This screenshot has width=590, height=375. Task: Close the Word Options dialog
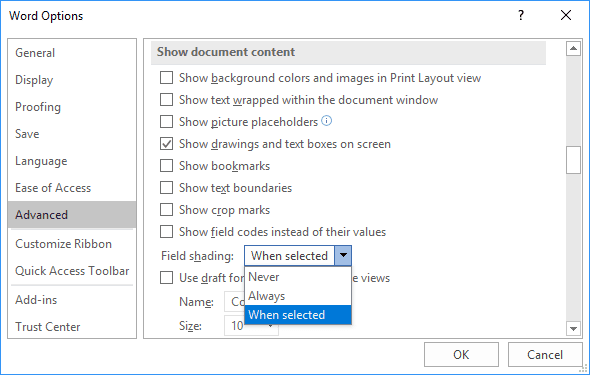(x=566, y=15)
